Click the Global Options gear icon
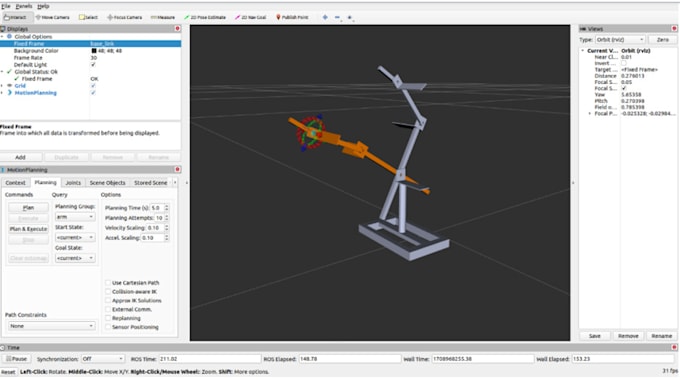680x380 pixels. click(10, 36)
